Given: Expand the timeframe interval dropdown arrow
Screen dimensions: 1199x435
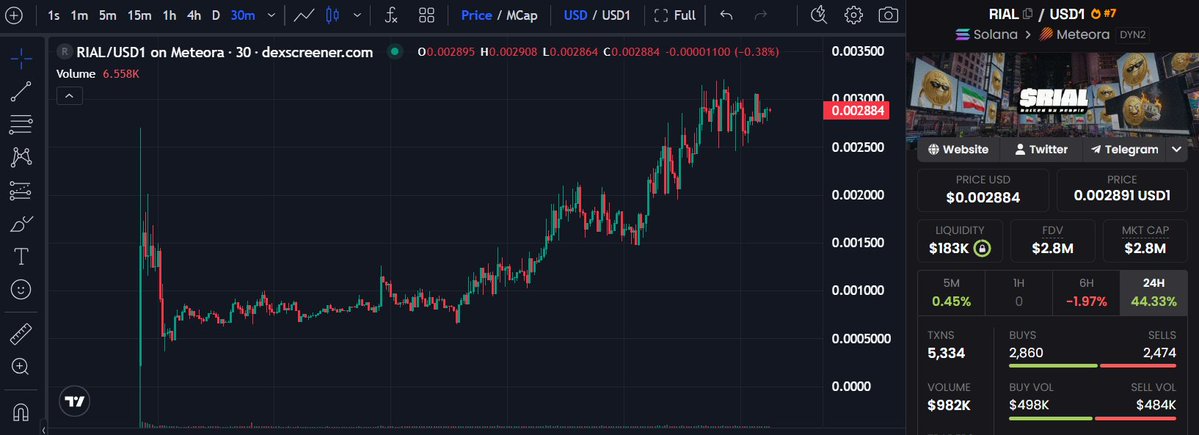Looking at the screenshot, I should pos(271,15).
